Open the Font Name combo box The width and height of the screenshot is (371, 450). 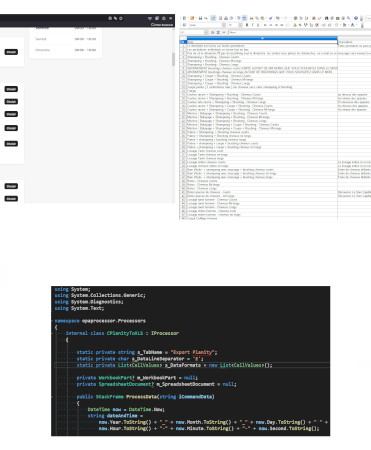click(x=207, y=25)
